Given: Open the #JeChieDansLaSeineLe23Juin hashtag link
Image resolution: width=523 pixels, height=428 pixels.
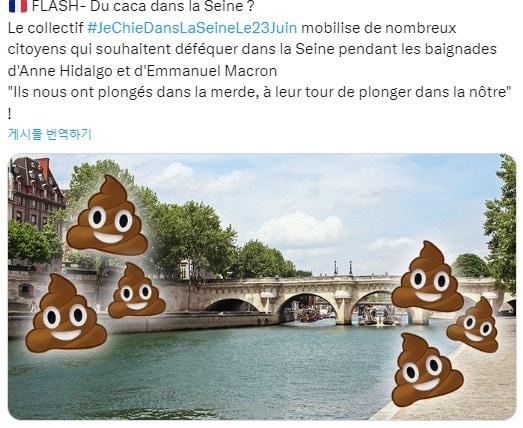Looking at the screenshot, I should (x=192, y=28).
